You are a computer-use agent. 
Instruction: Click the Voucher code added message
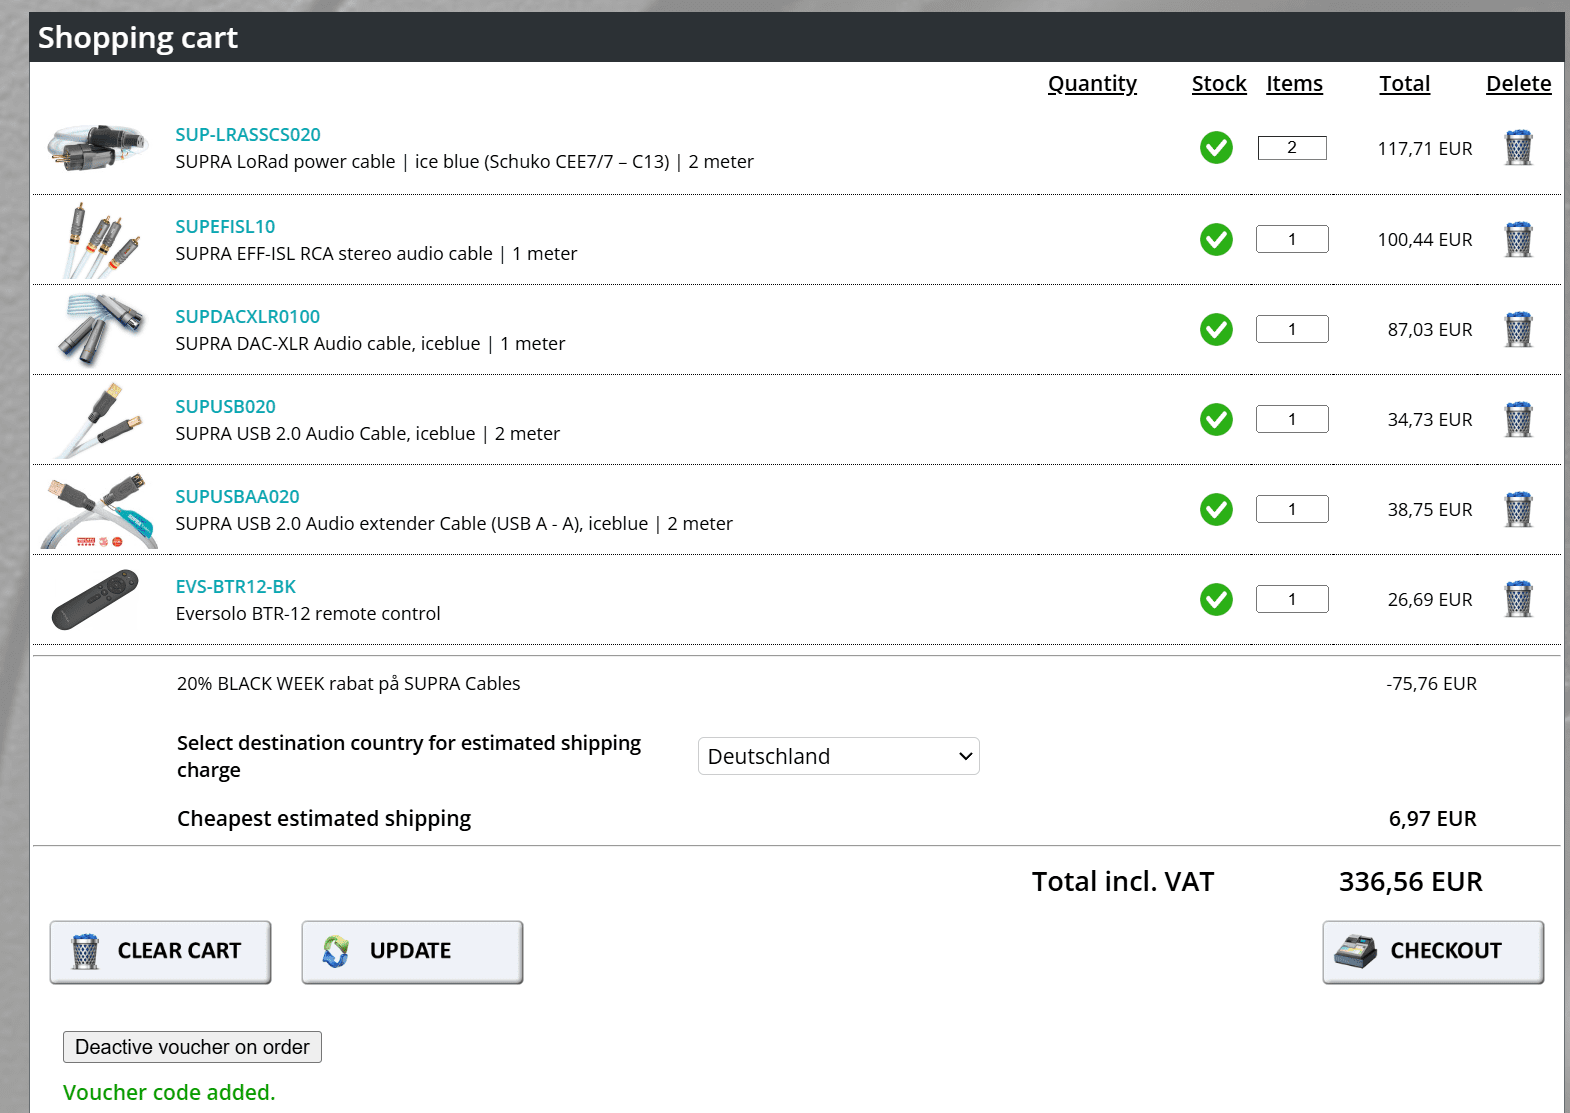pyautogui.click(x=169, y=1093)
